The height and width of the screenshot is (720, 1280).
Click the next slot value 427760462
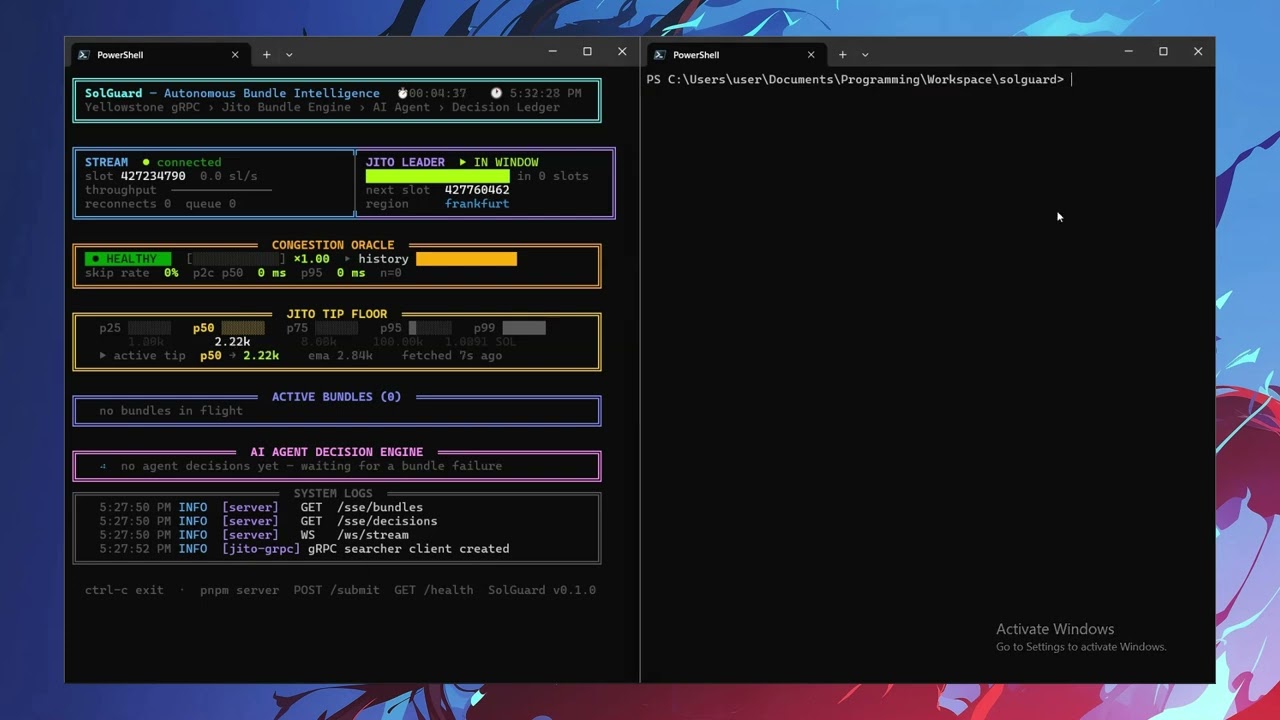pyautogui.click(x=477, y=190)
